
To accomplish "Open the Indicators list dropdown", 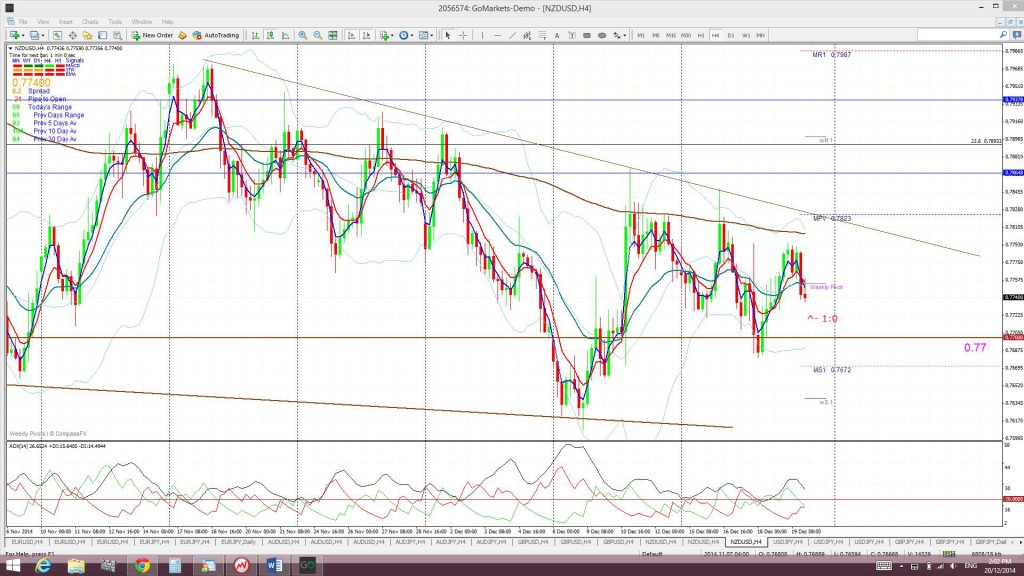I will click(387, 35).
